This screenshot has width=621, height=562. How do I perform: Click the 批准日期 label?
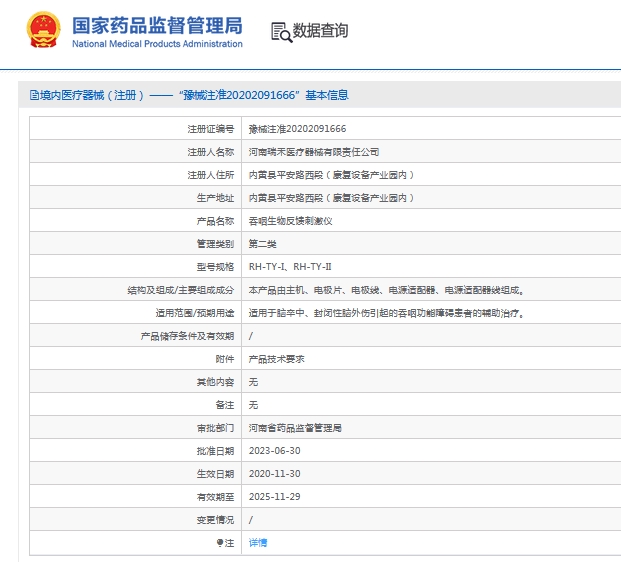pyautogui.click(x=215, y=451)
